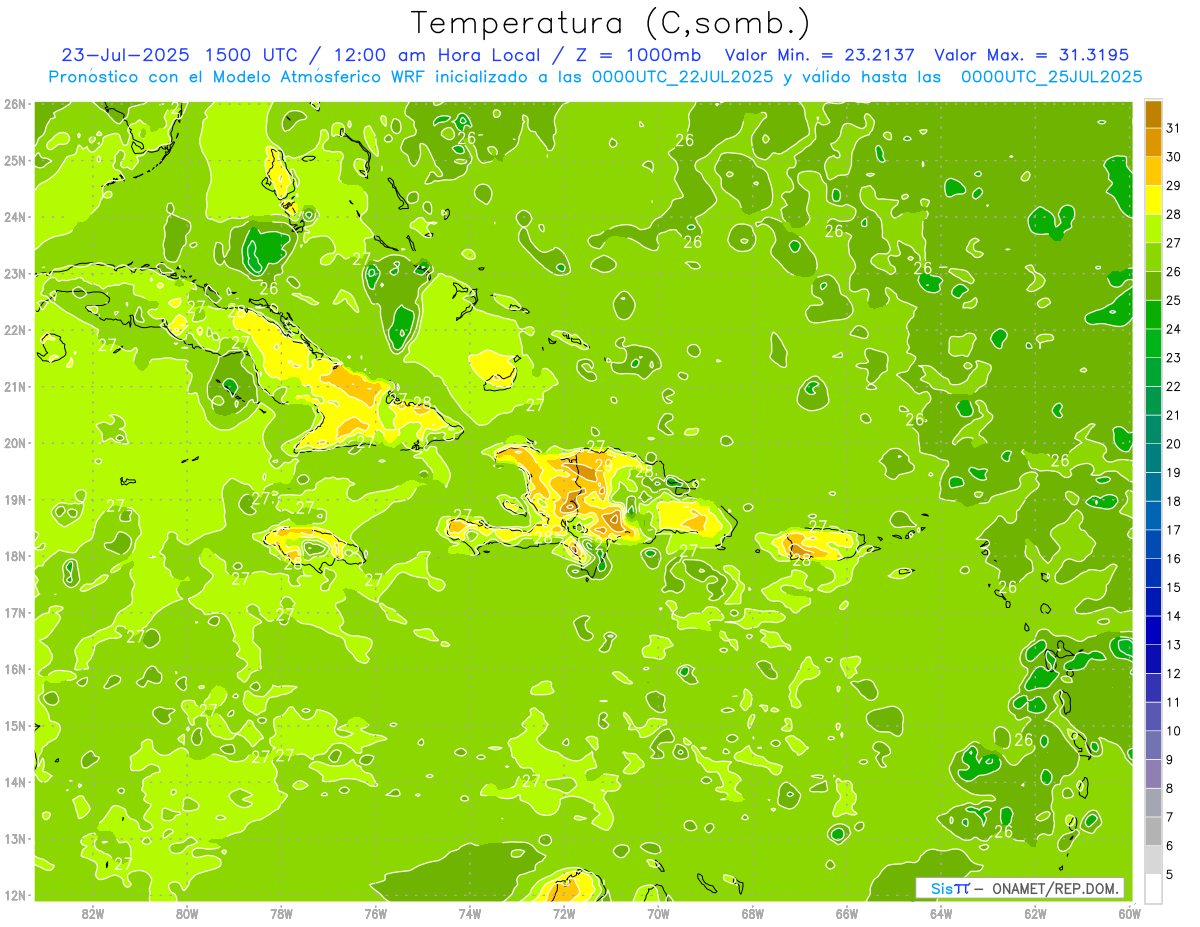
Task: Select the legend value '27'
Action: [1174, 243]
